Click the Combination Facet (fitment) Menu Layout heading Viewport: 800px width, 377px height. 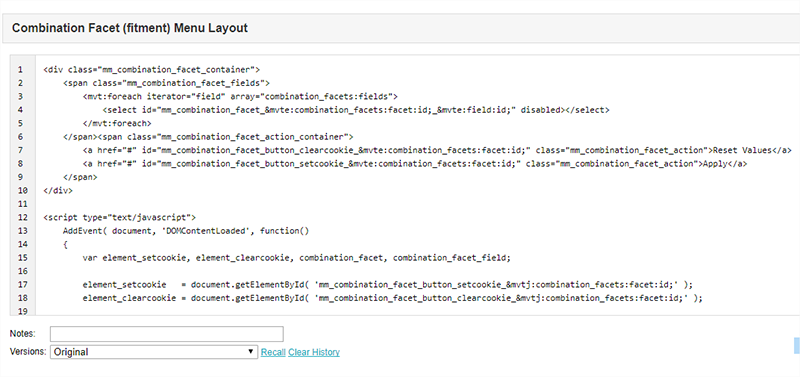pos(130,28)
